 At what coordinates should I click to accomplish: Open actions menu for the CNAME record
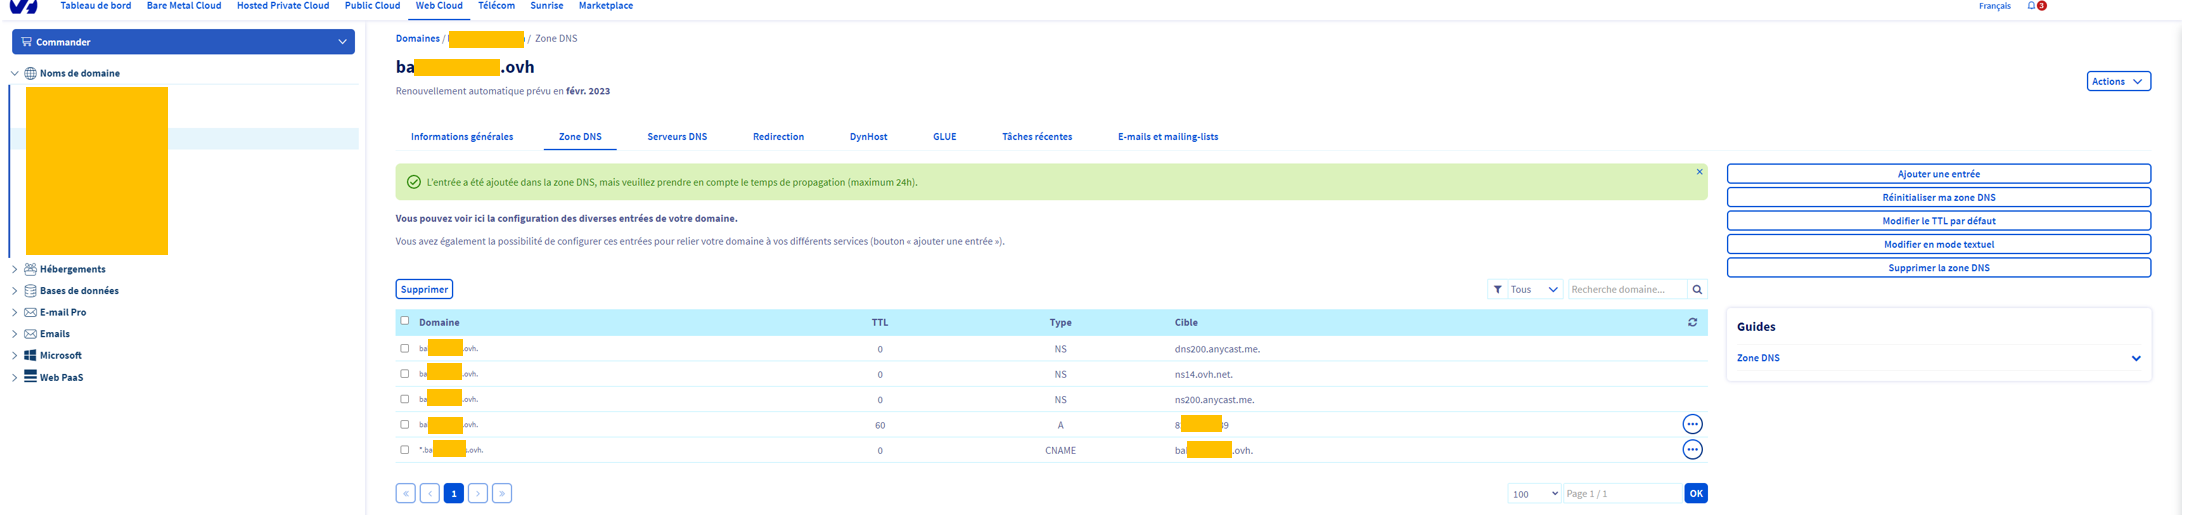pyautogui.click(x=1692, y=450)
